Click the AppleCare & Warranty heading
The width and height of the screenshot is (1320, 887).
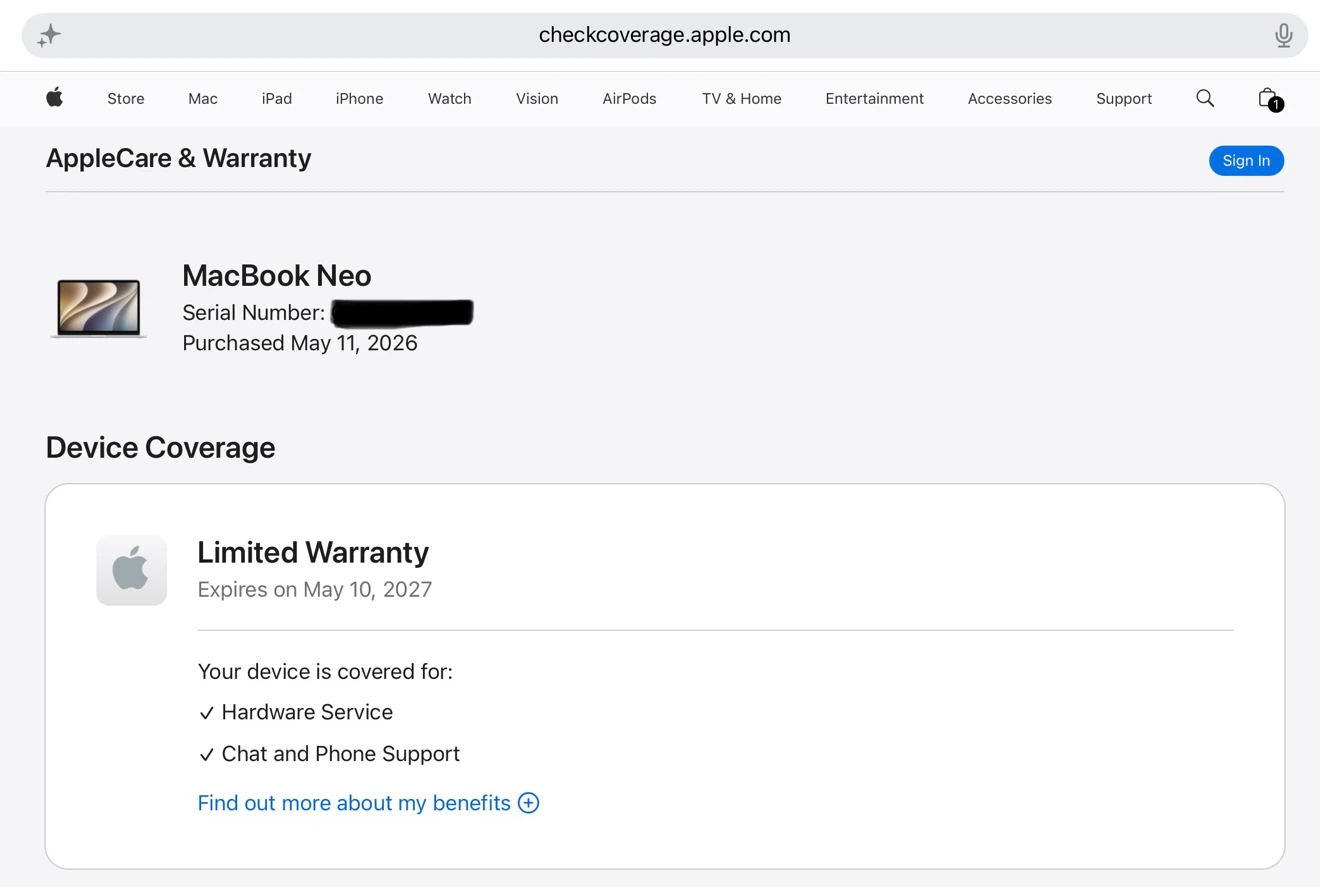179,158
